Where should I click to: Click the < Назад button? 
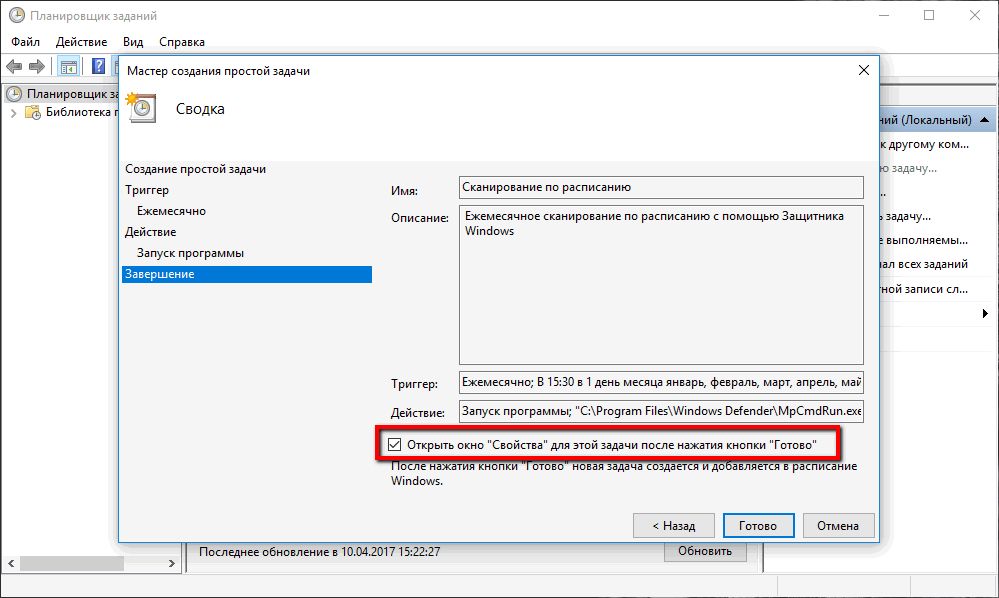point(673,525)
